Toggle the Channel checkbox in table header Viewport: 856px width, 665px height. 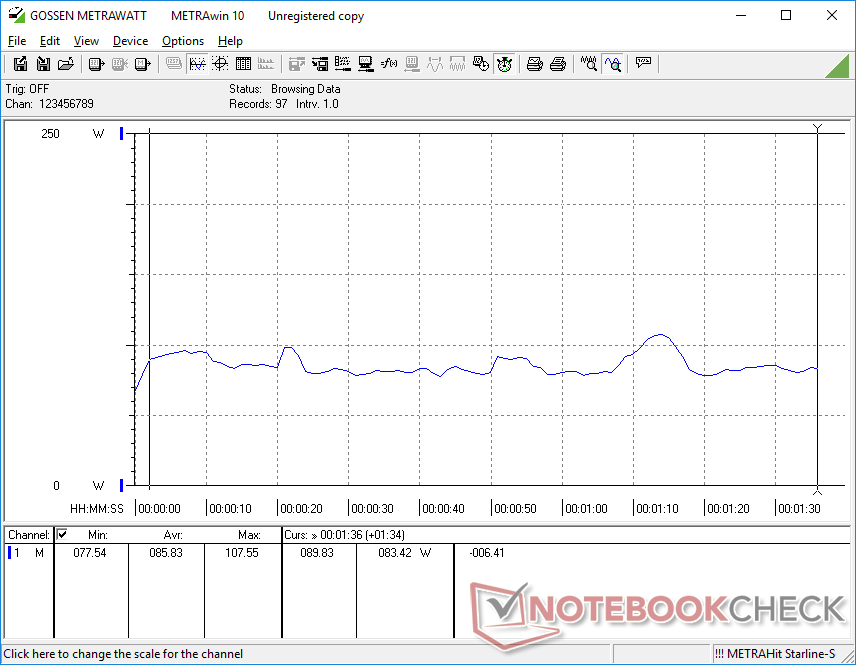point(62,534)
